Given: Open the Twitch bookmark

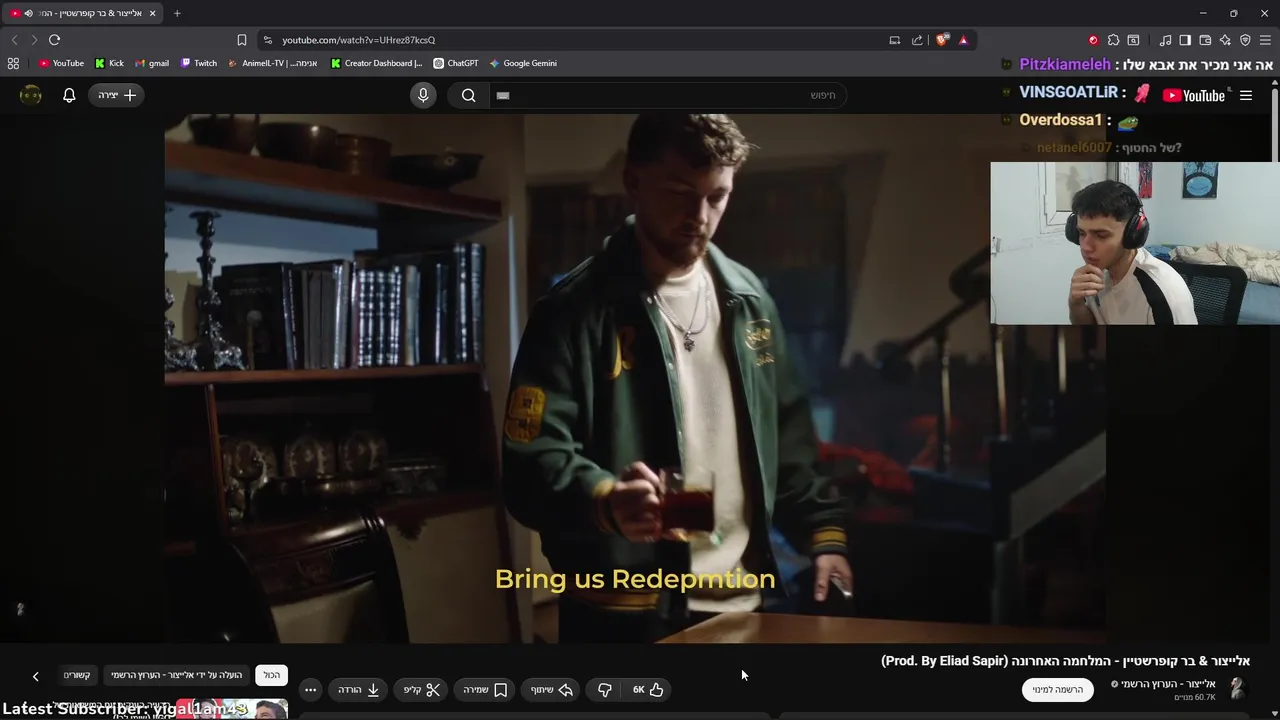Looking at the screenshot, I should pos(199,63).
